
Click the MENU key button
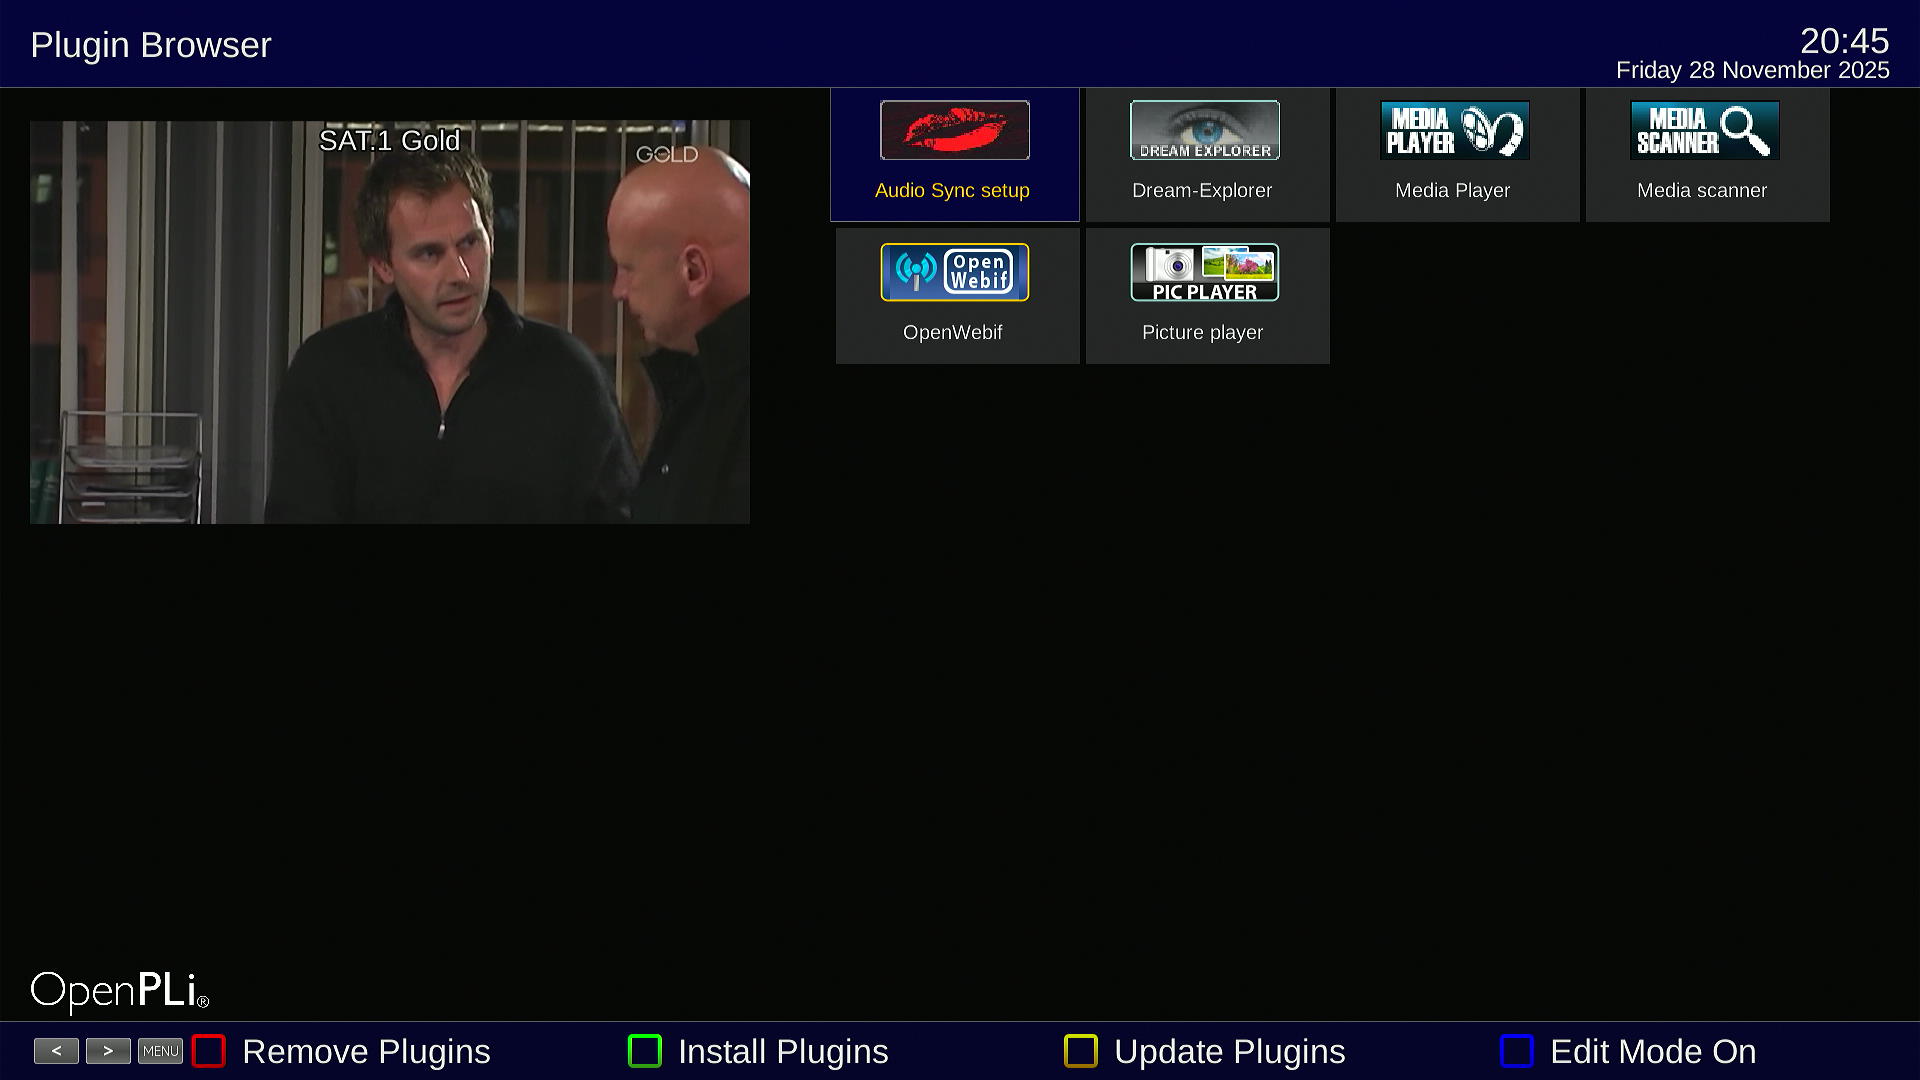[160, 1051]
